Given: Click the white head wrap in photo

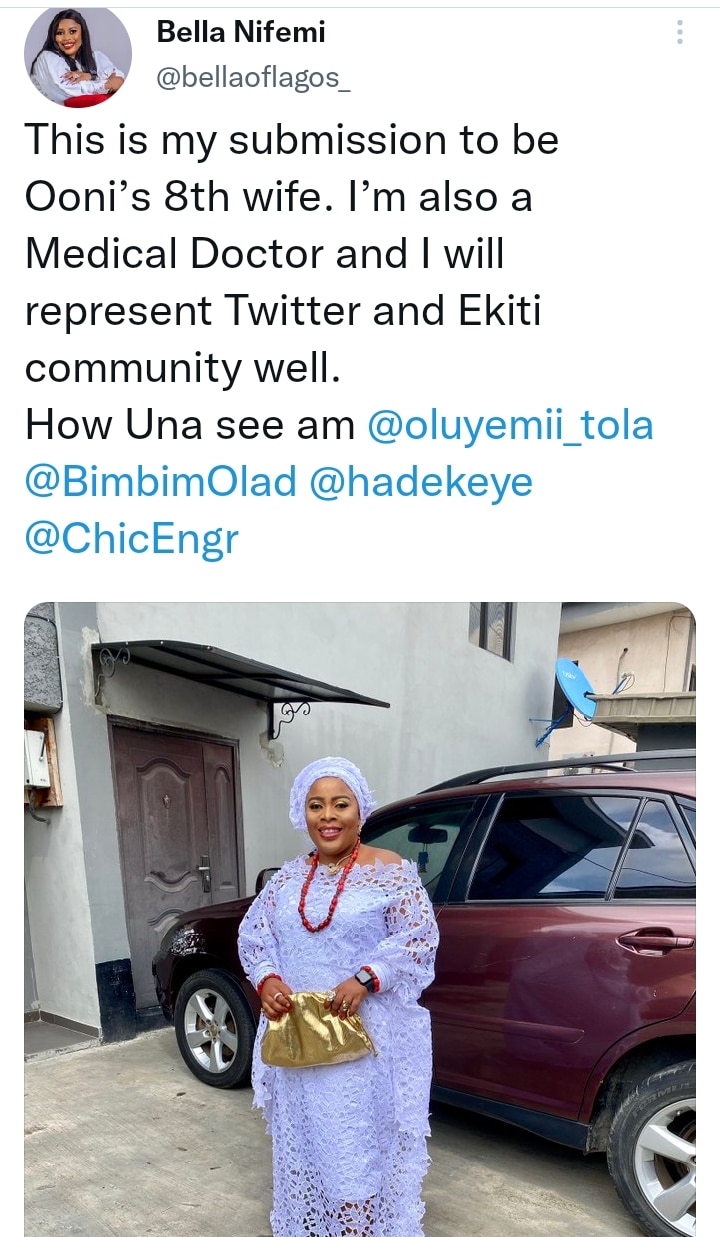Looking at the screenshot, I should point(330,780).
